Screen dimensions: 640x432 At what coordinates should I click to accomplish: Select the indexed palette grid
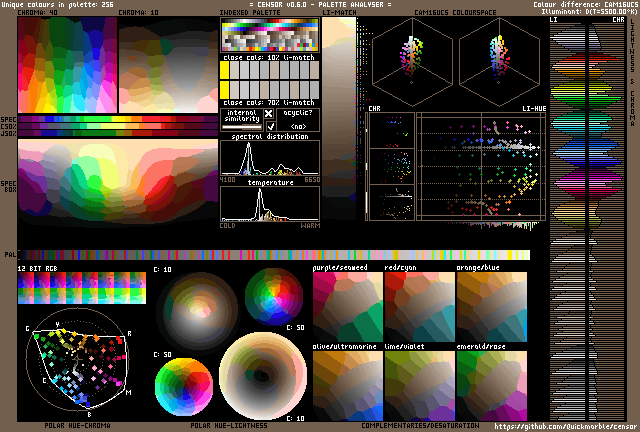pos(270,35)
